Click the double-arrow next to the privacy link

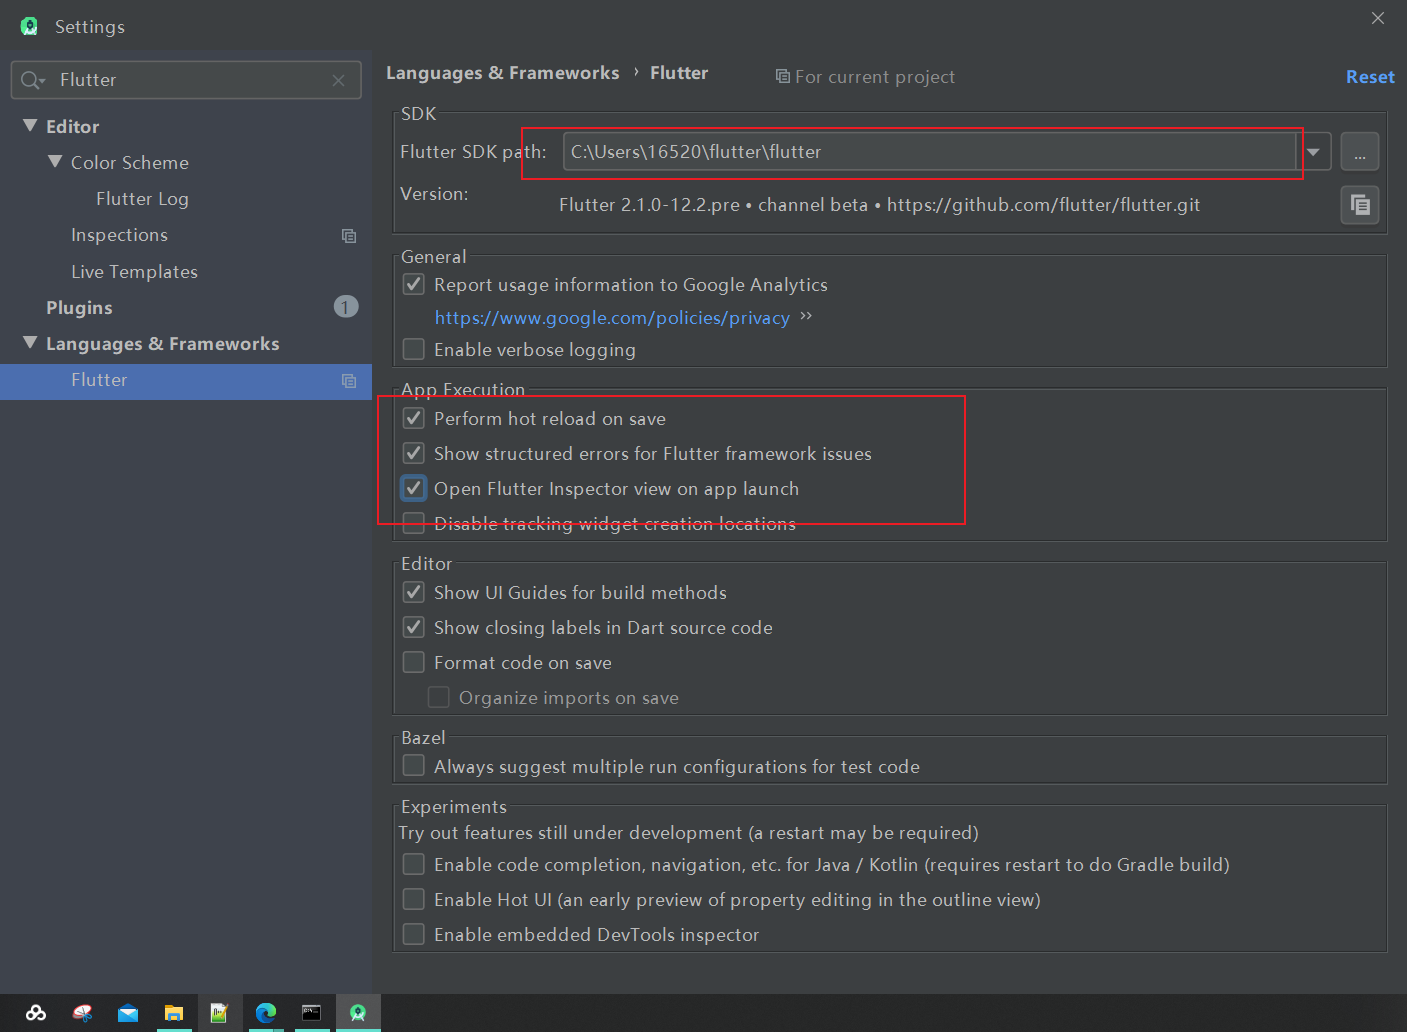click(806, 316)
